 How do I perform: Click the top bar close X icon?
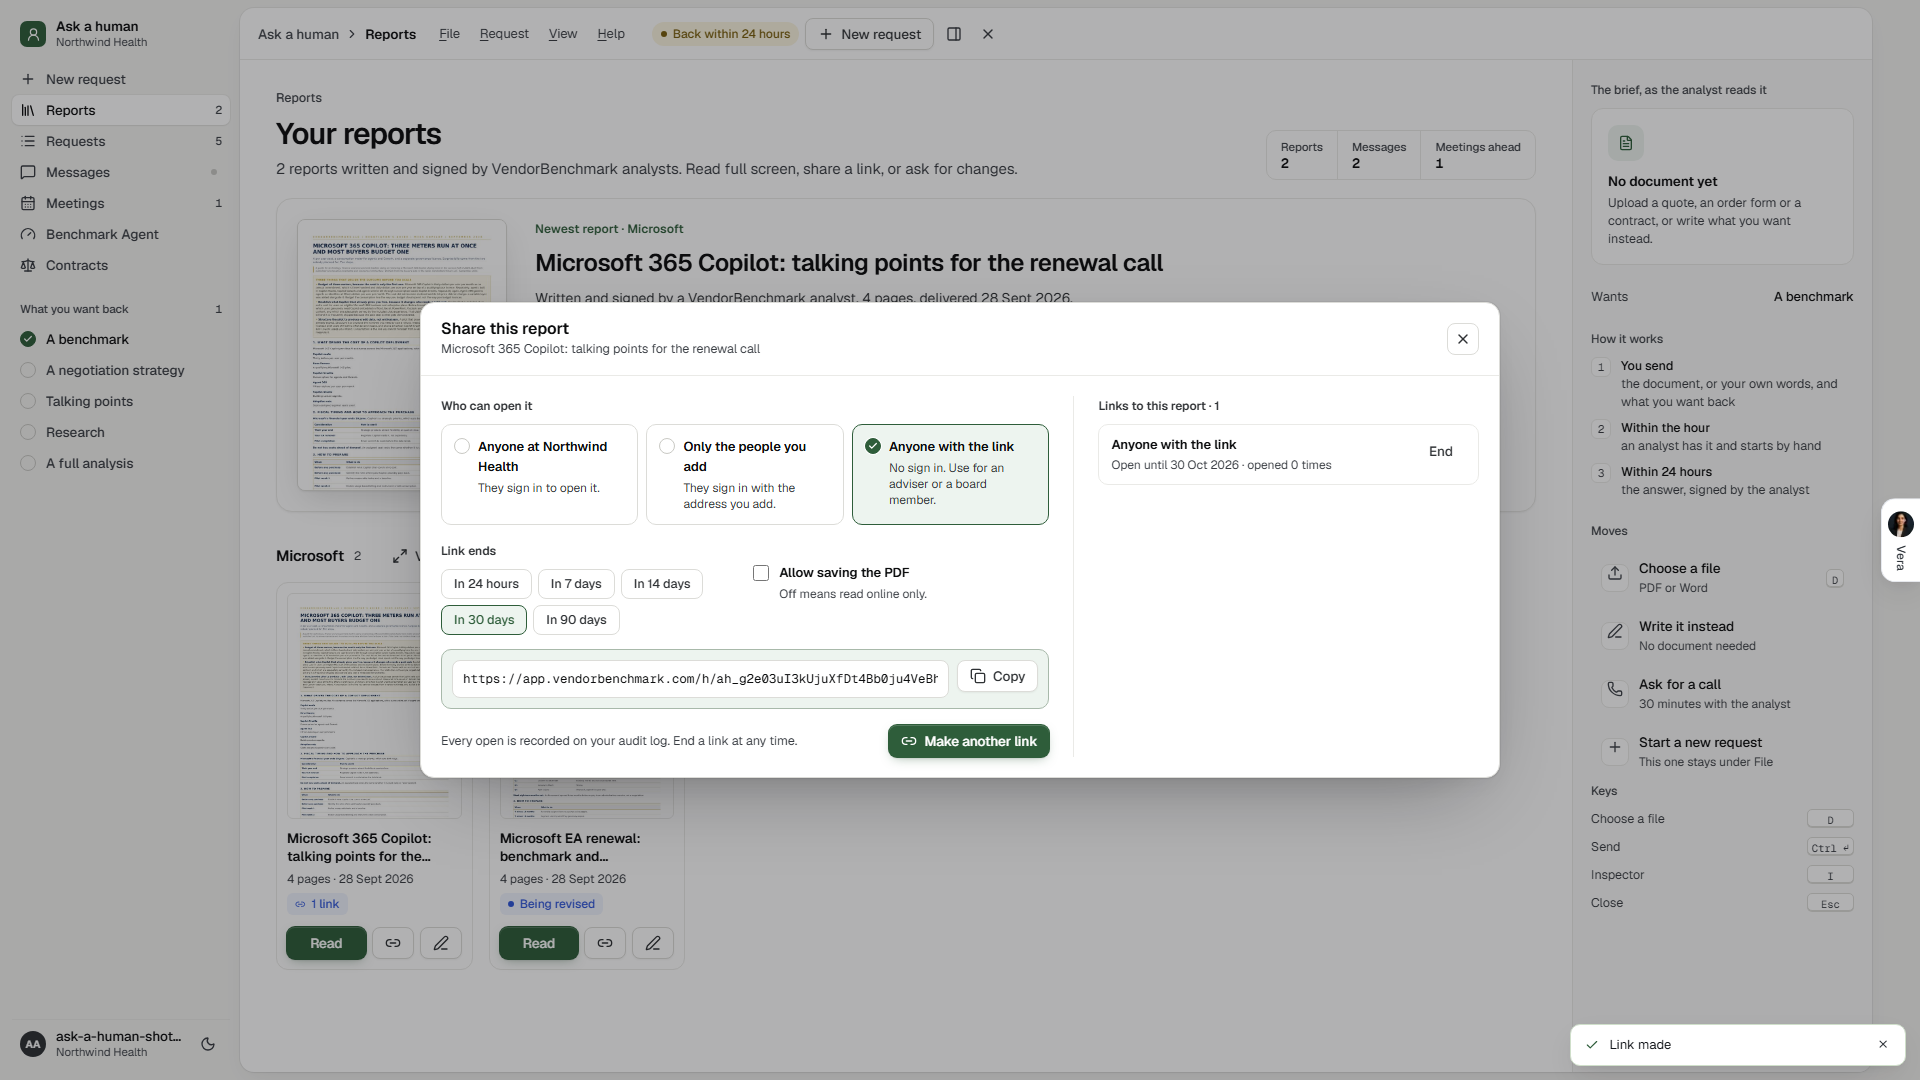[988, 34]
